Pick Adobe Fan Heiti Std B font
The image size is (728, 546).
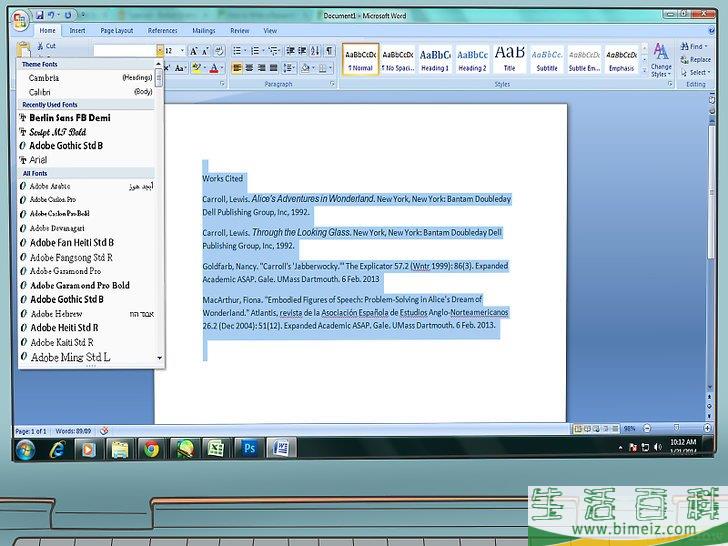[x=86, y=243]
